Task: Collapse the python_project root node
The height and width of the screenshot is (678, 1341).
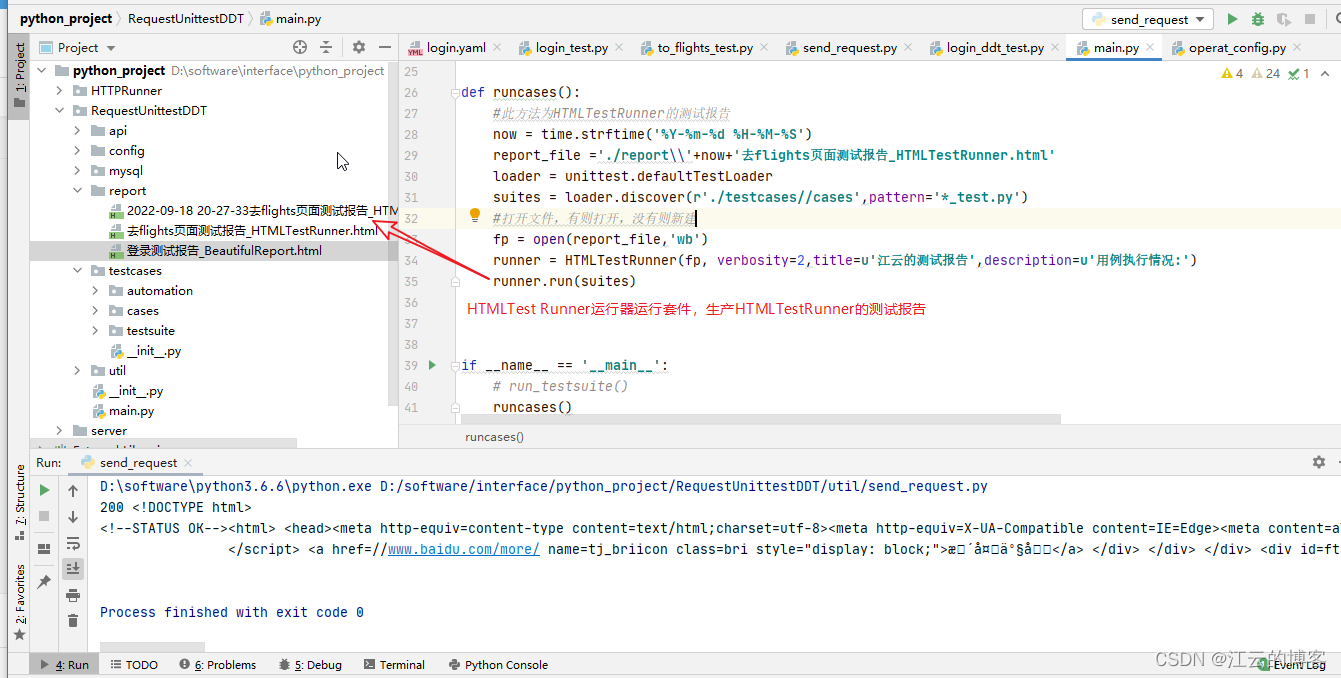Action: tap(41, 71)
